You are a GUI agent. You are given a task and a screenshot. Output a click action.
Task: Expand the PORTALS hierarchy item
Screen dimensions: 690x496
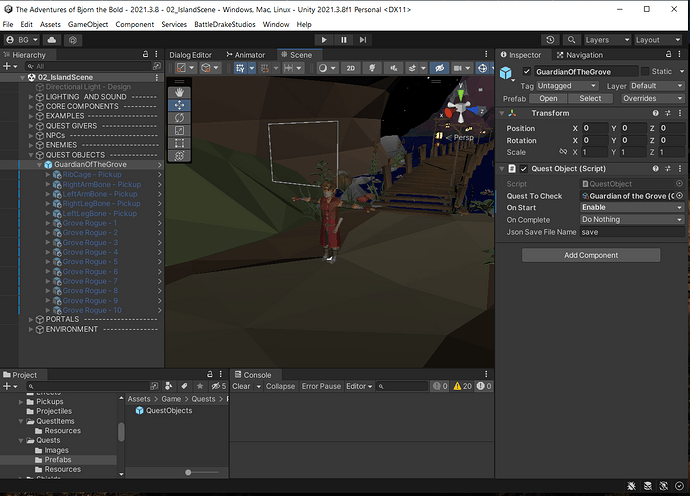coord(31,320)
